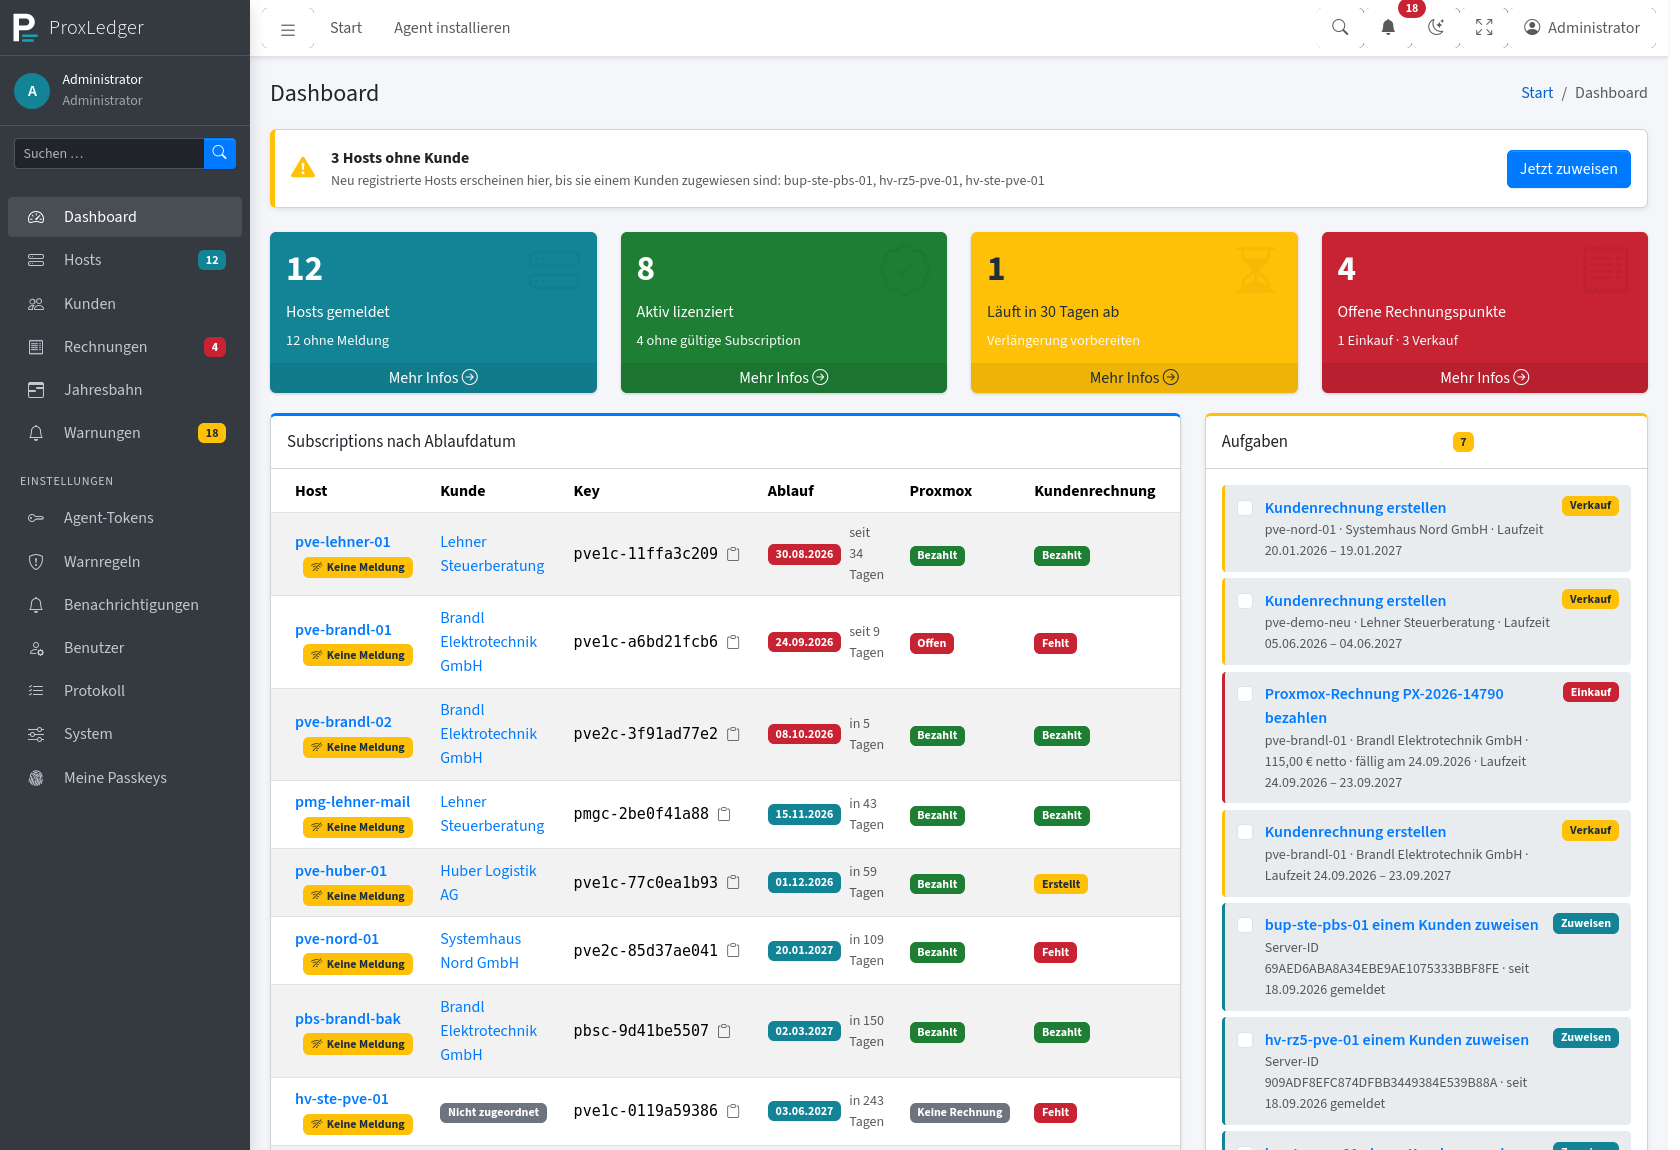The width and height of the screenshot is (1680, 1150).
Task: Copy key pve2c-85d37ae041 to clipboard
Action: tap(733, 950)
